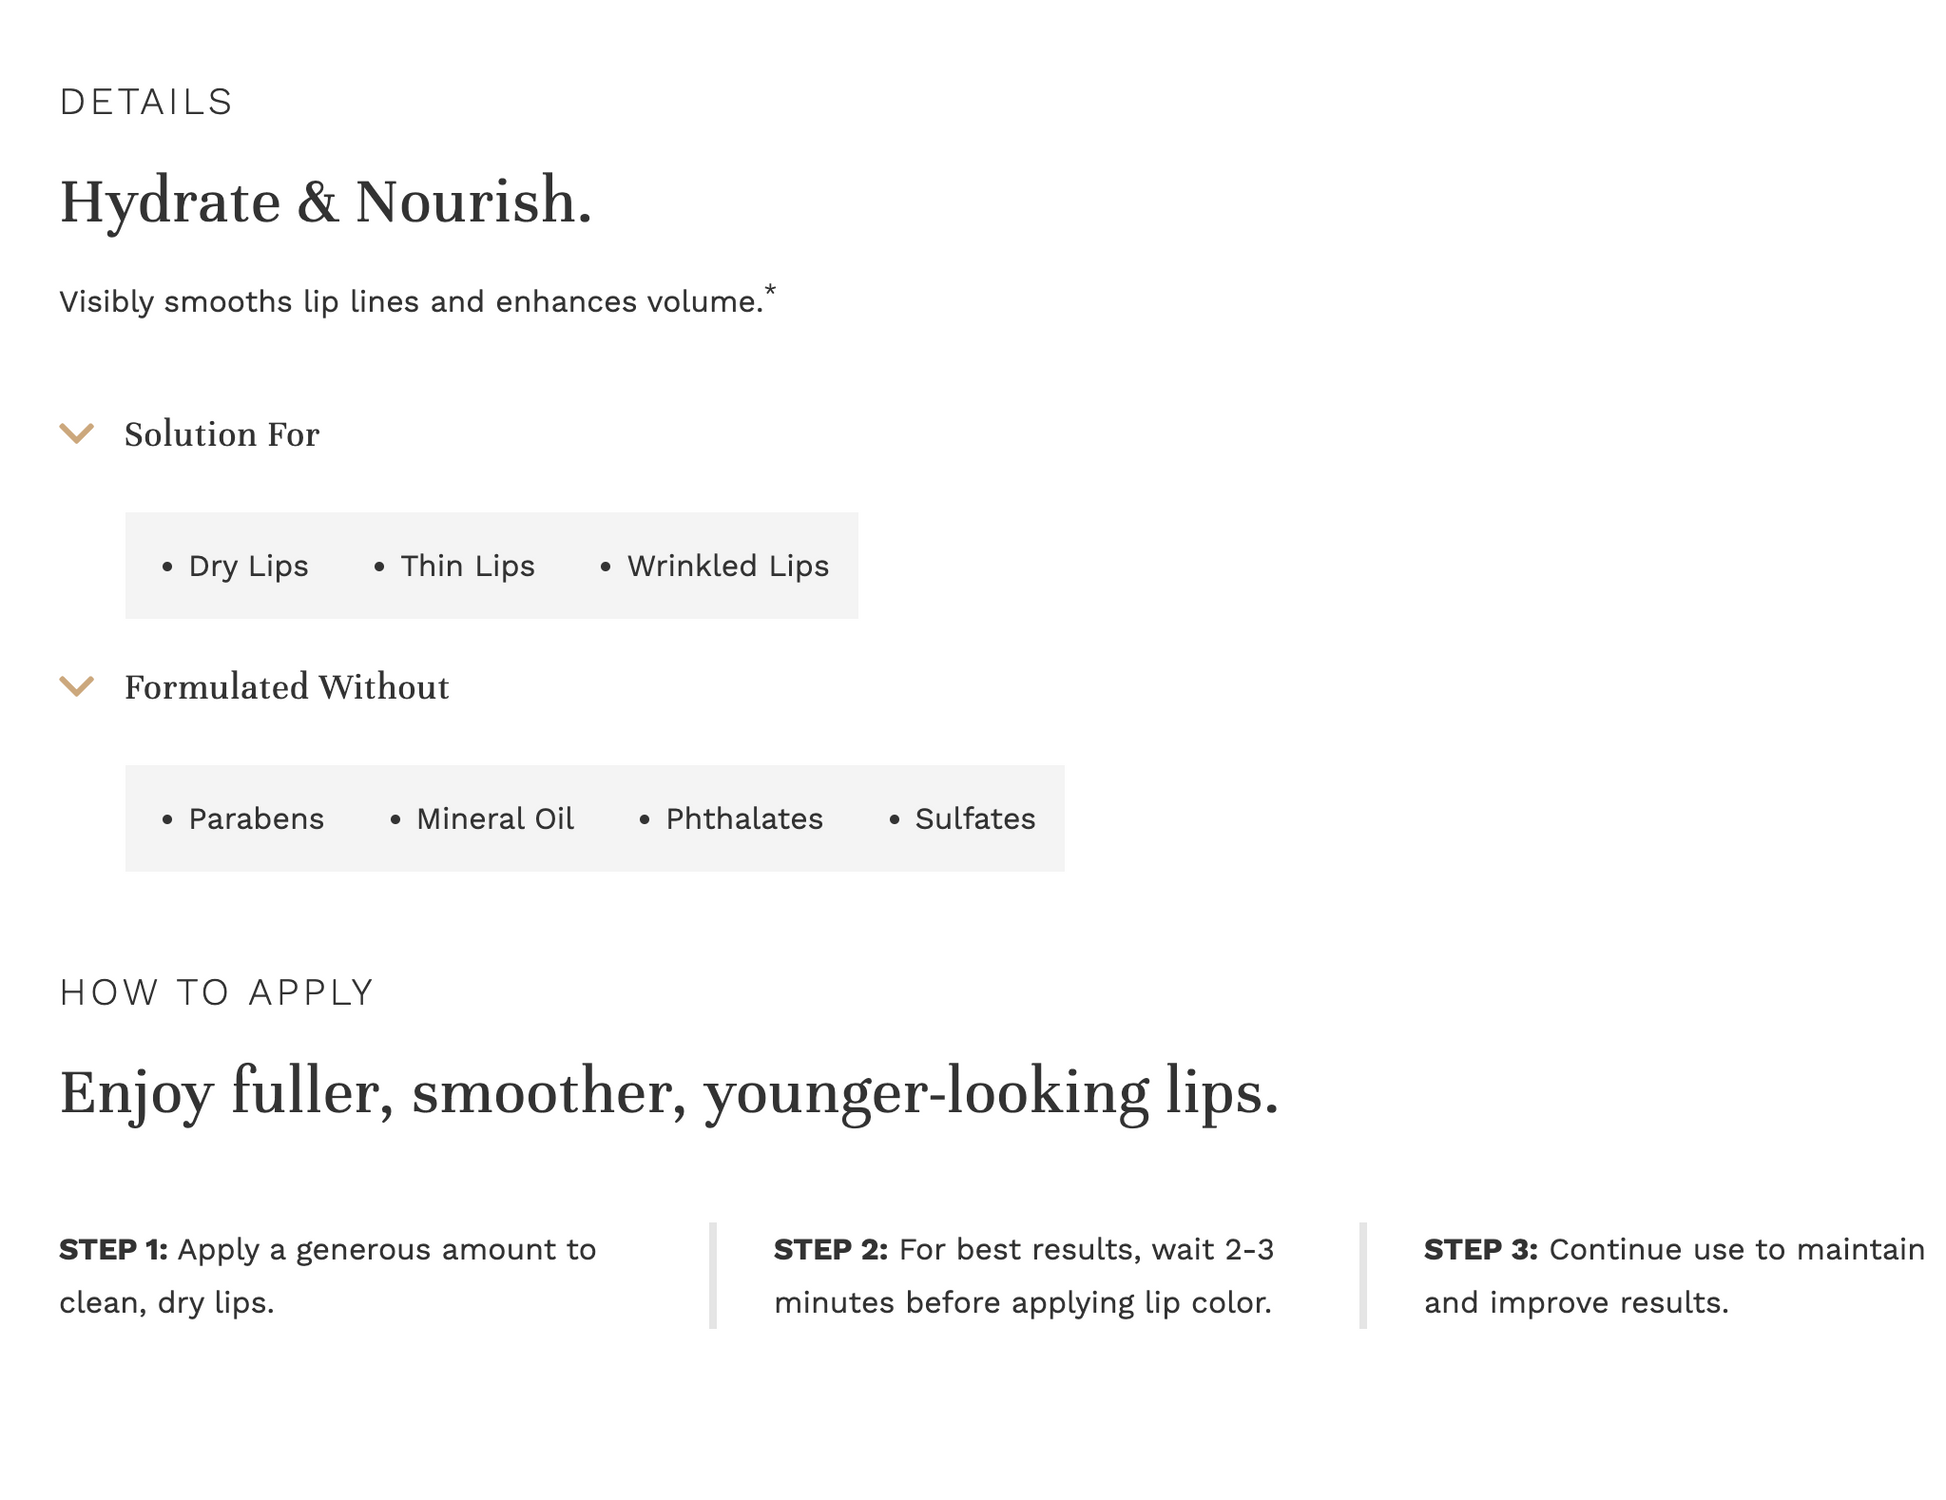Click the asterisk footnote after 'volume.'
This screenshot has height=1500, width=1946.
[x=770, y=291]
